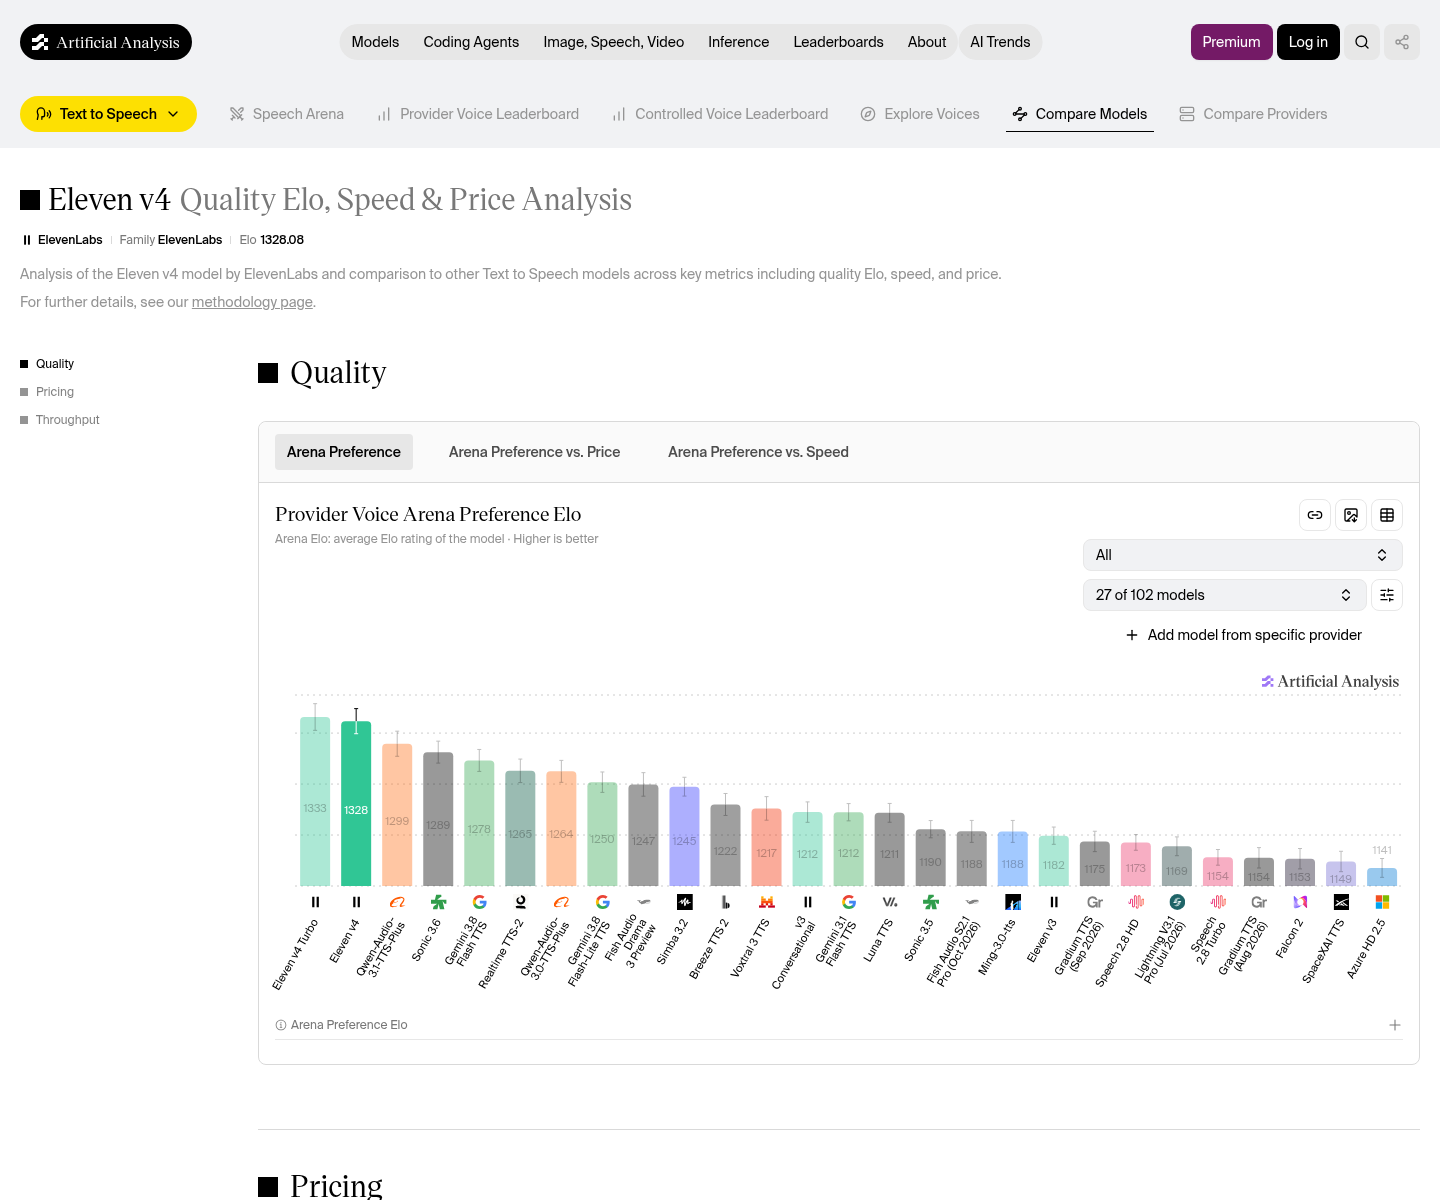Click the SpaceXAI TTS provider logo
The image size is (1440, 1200).
pos(1341,902)
